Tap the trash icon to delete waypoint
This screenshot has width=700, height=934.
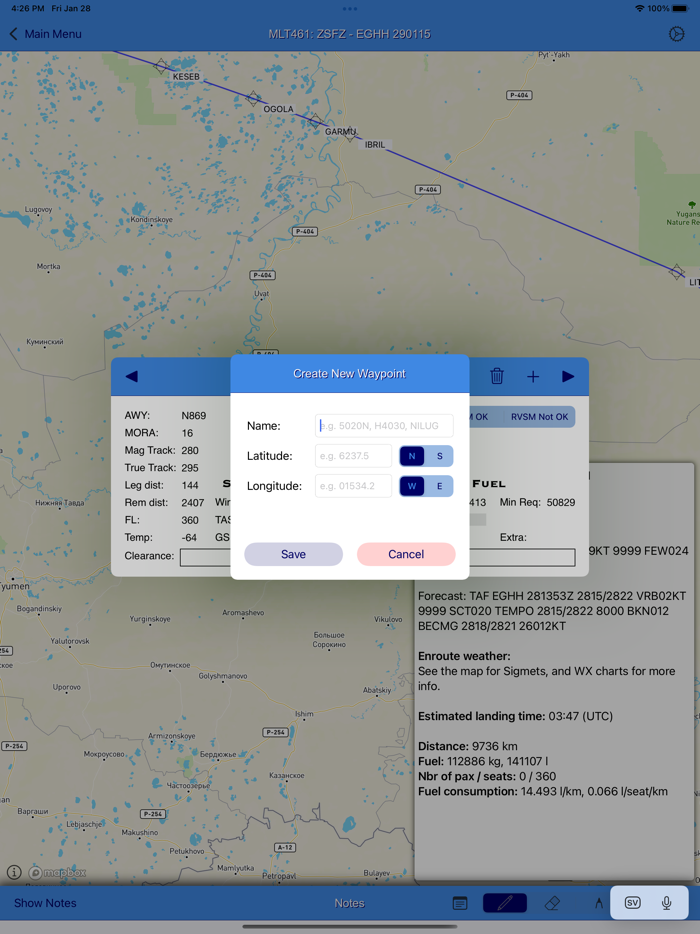pos(497,376)
